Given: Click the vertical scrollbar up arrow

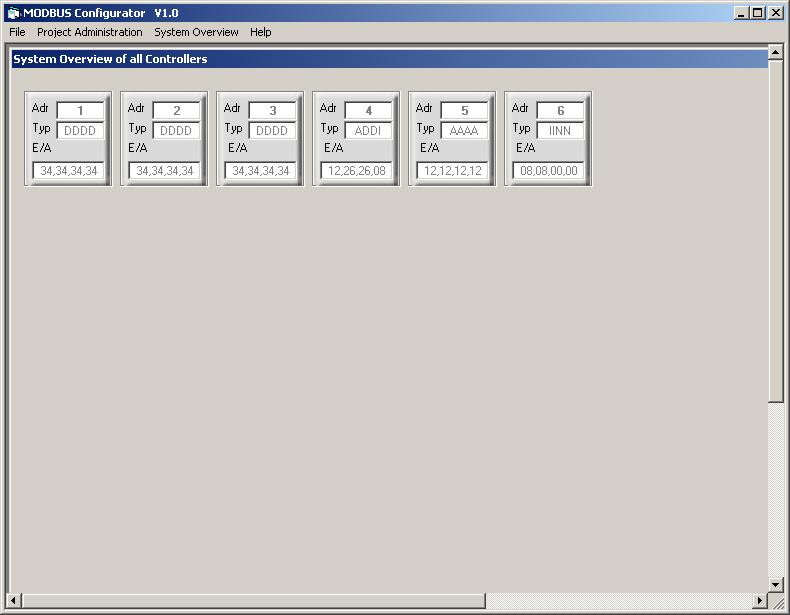Looking at the screenshot, I should [776, 51].
